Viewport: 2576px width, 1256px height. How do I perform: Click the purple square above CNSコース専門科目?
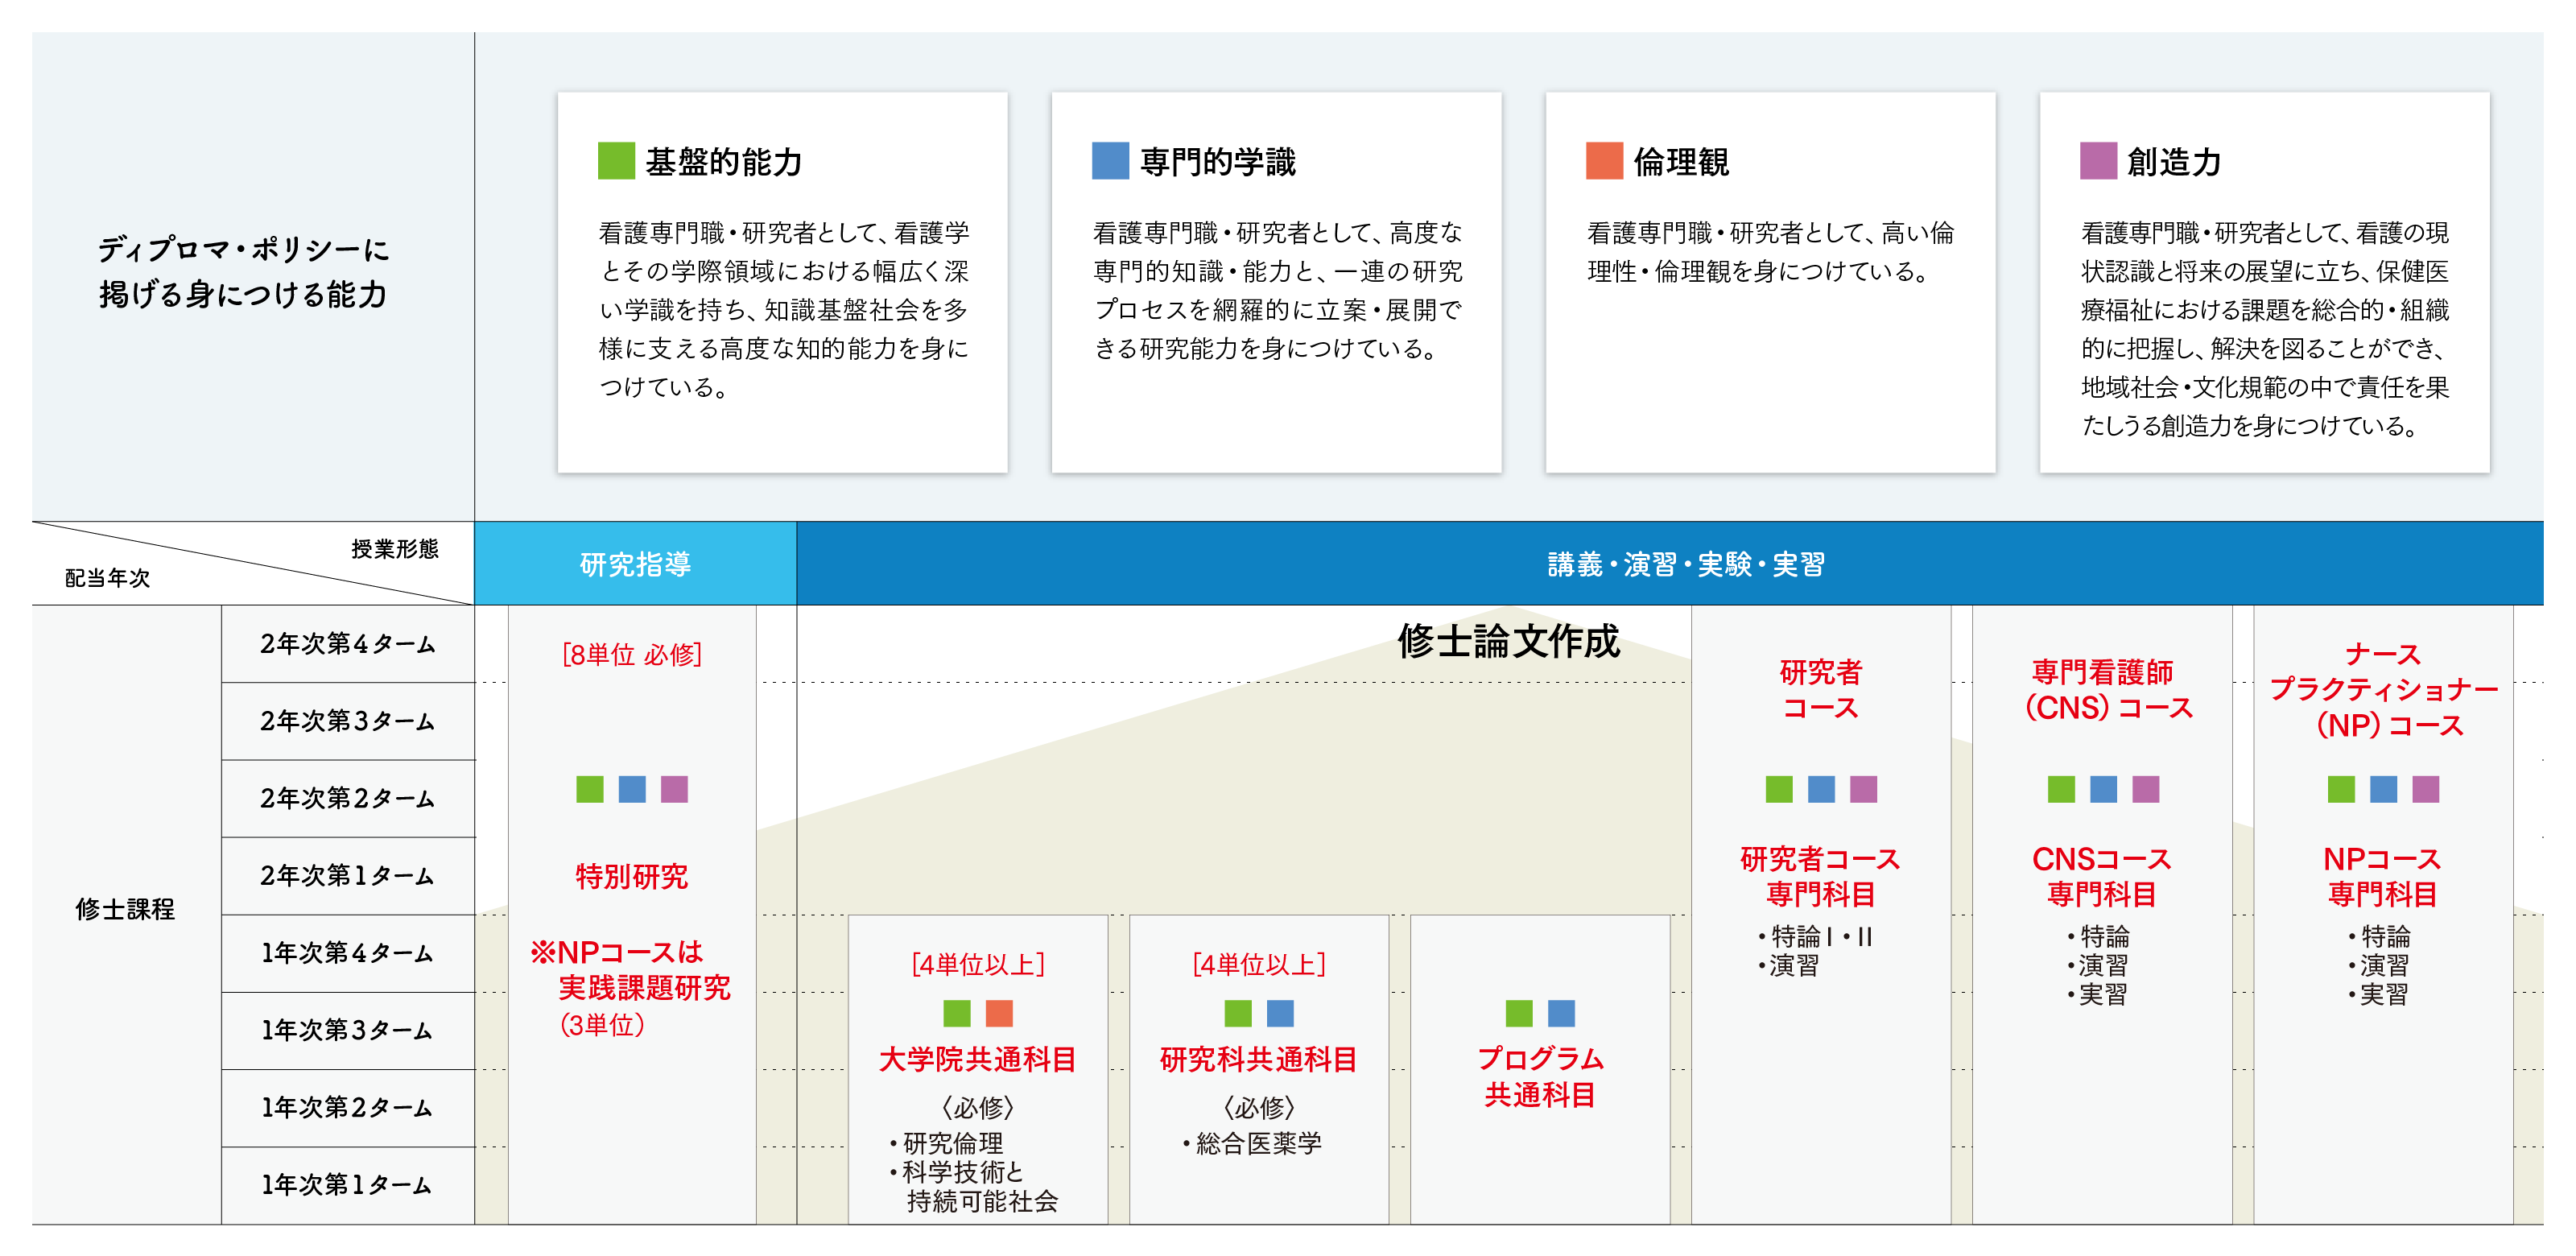click(2145, 789)
